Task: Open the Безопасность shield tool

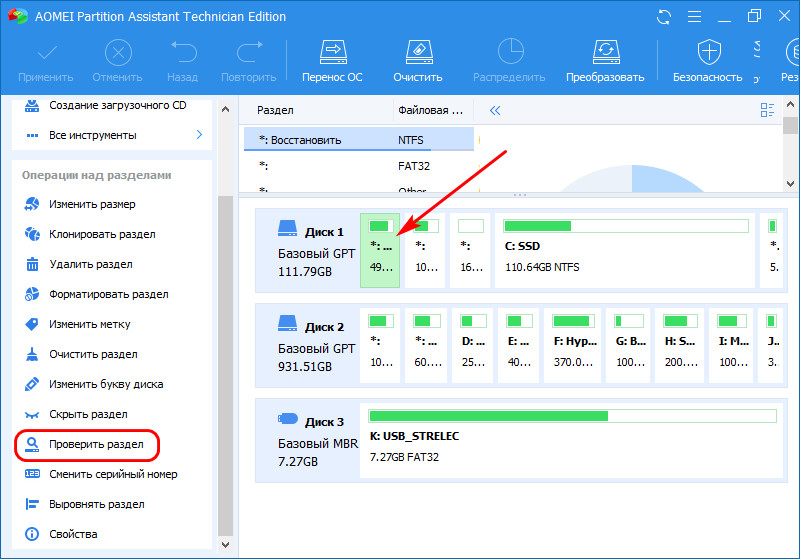Action: (x=708, y=62)
